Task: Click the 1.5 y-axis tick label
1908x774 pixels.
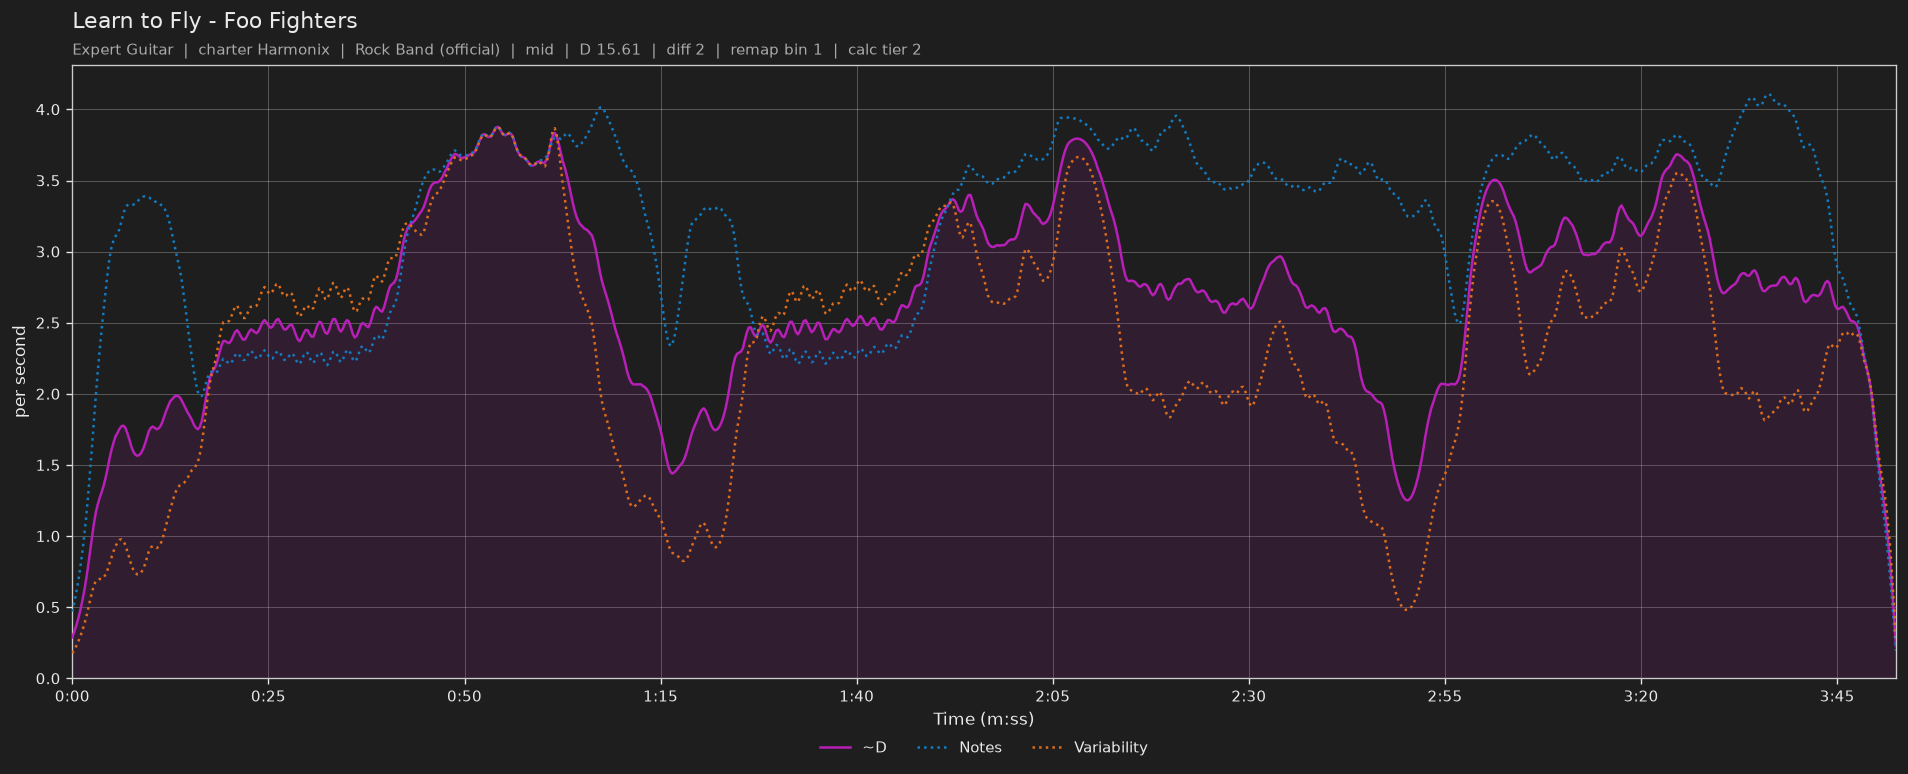Action: [49, 465]
